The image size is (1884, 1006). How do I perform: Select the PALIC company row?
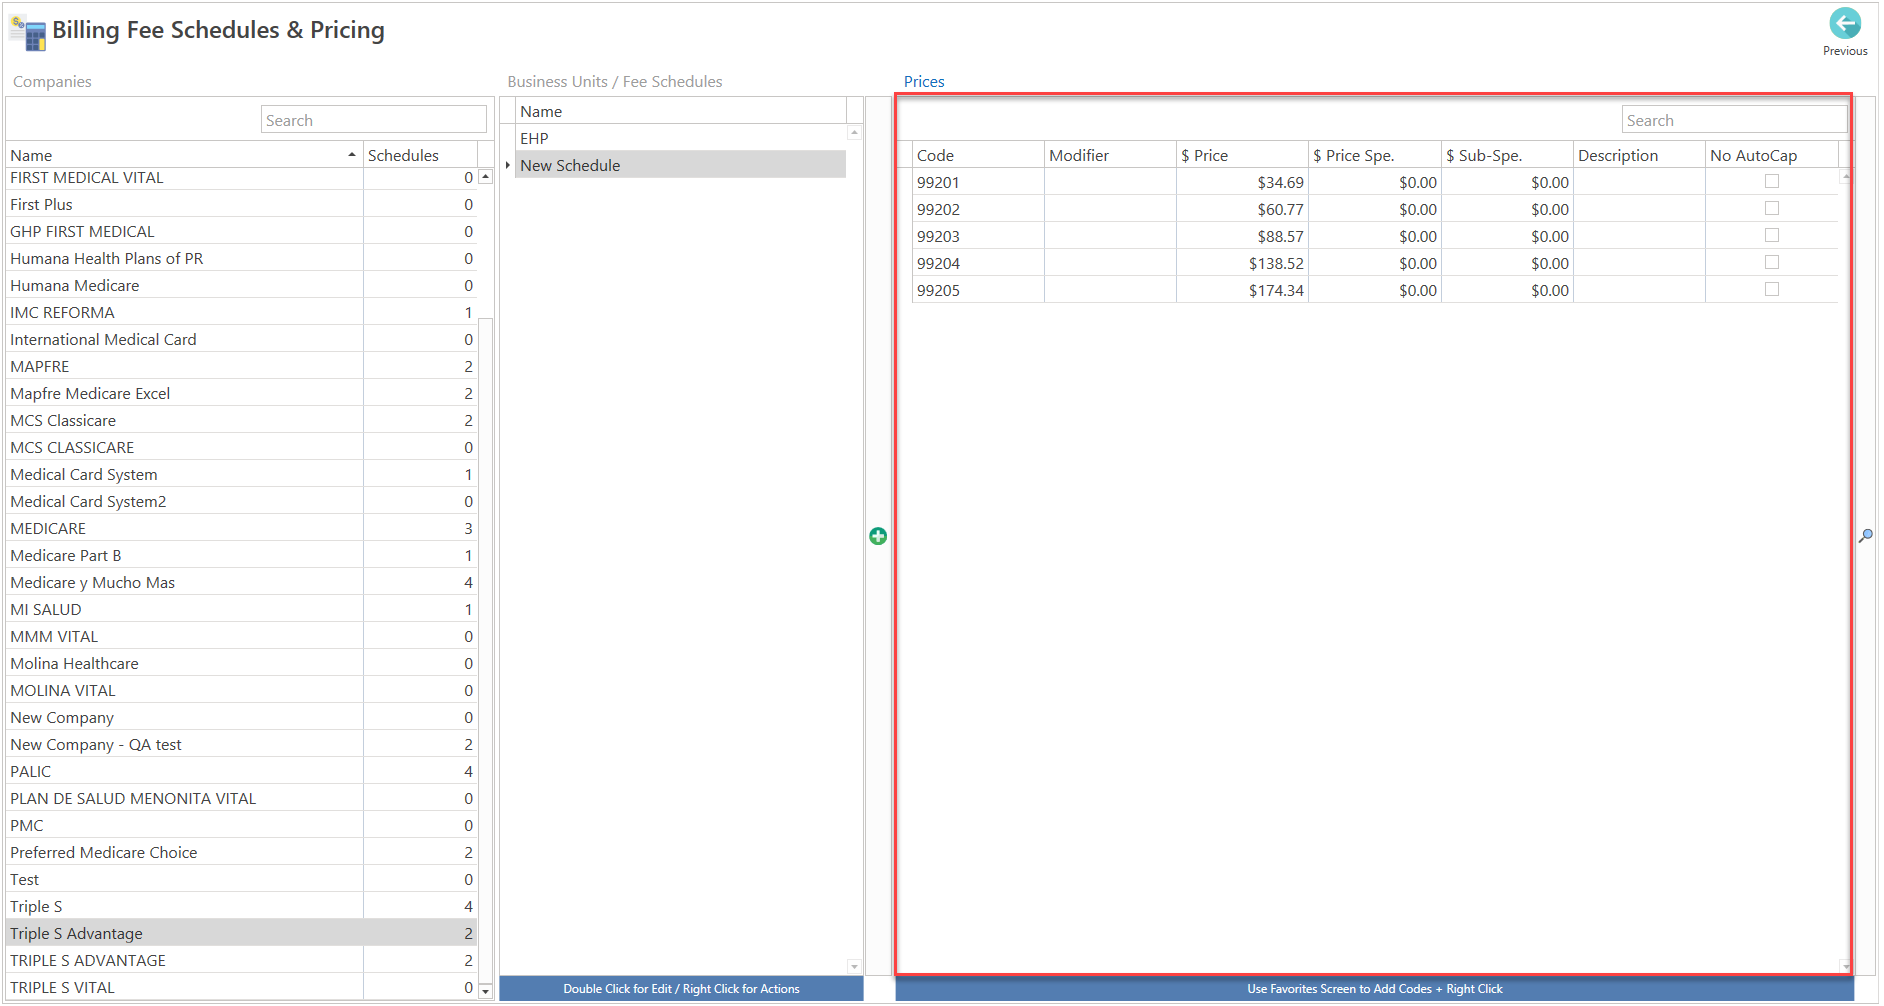click(241, 771)
